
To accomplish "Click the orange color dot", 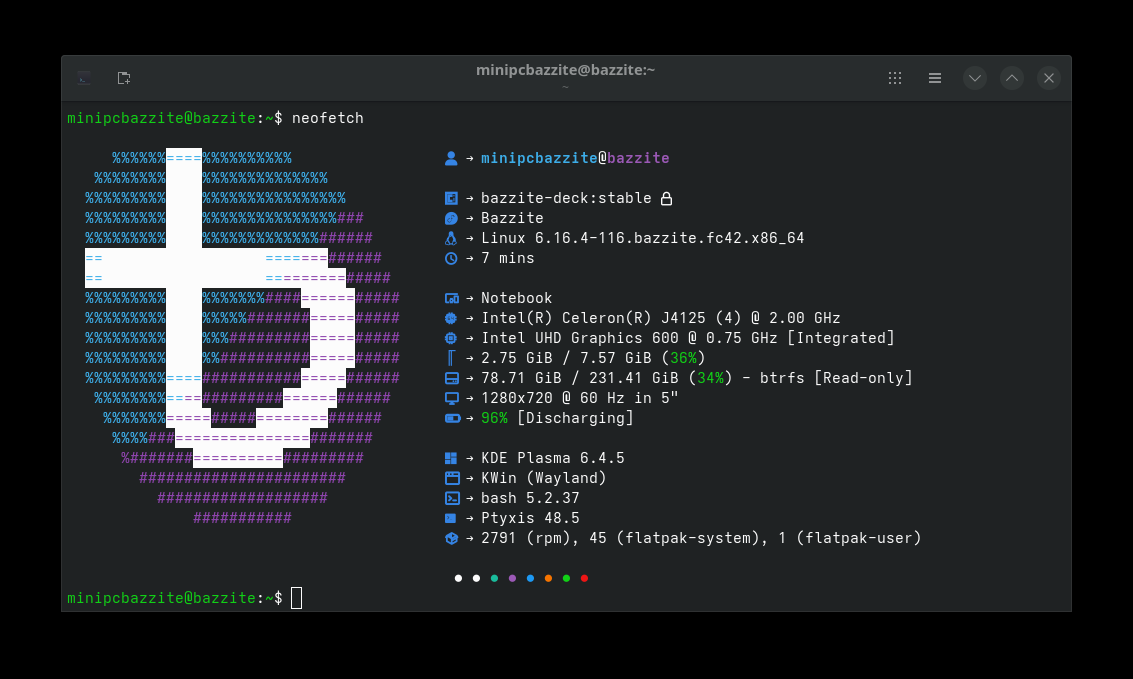I will click(x=548, y=578).
